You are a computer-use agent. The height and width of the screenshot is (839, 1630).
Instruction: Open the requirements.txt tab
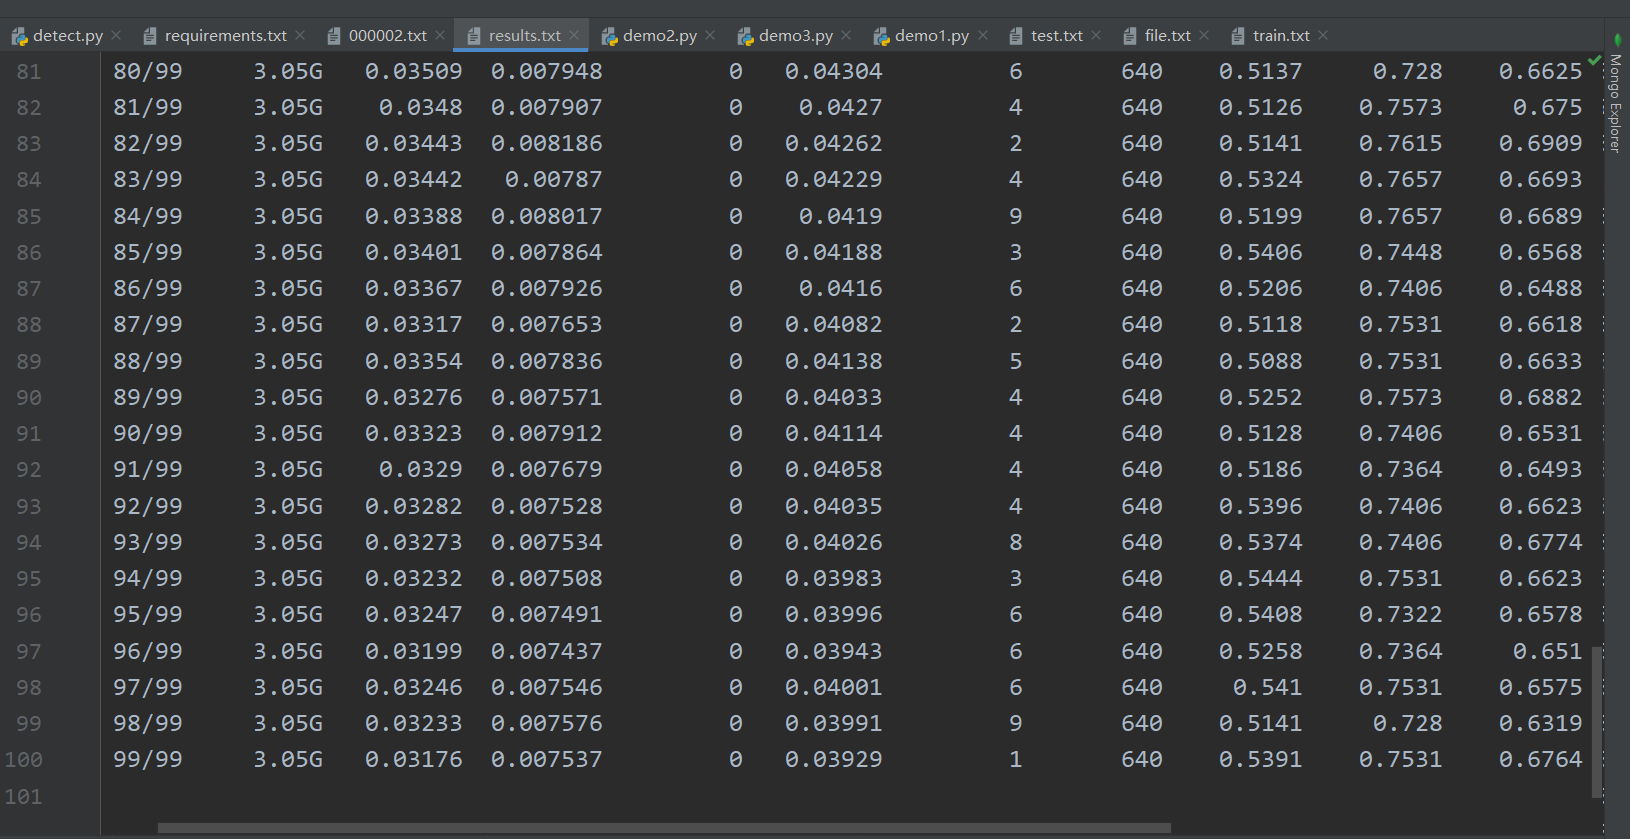coord(225,35)
